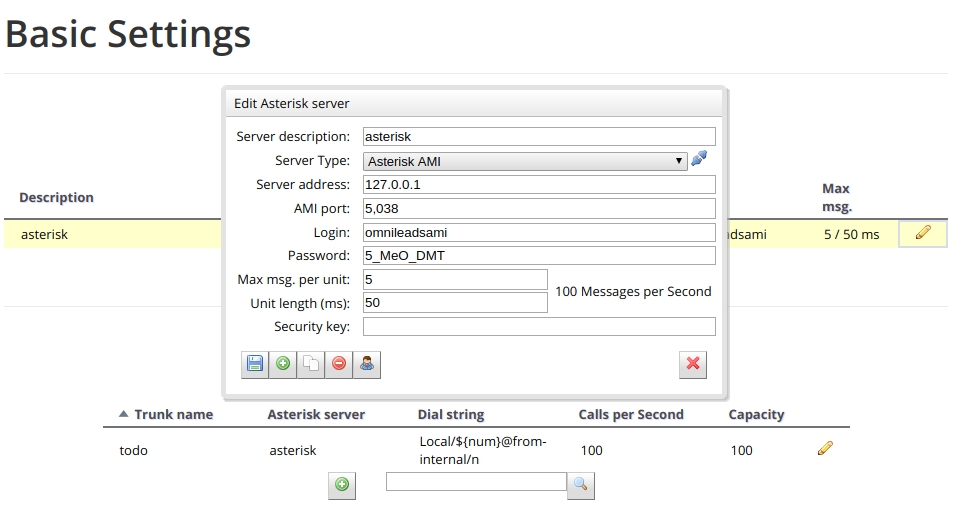The height and width of the screenshot is (525, 958).
Task: Sort by Capacity column header
Action: 756,414
